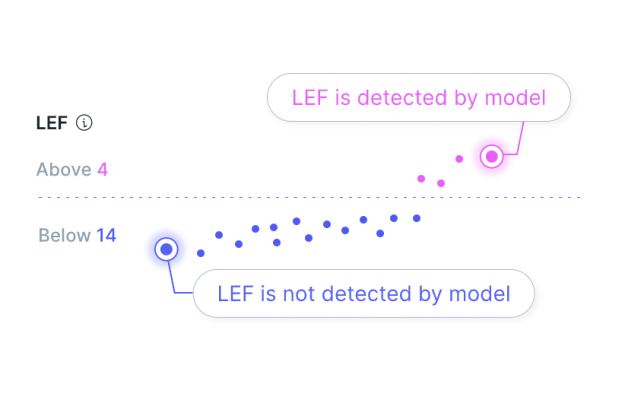Click the bold LEF heading
The height and width of the screenshot is (400, 625).
pyautogui.click(x=52, y=123)
